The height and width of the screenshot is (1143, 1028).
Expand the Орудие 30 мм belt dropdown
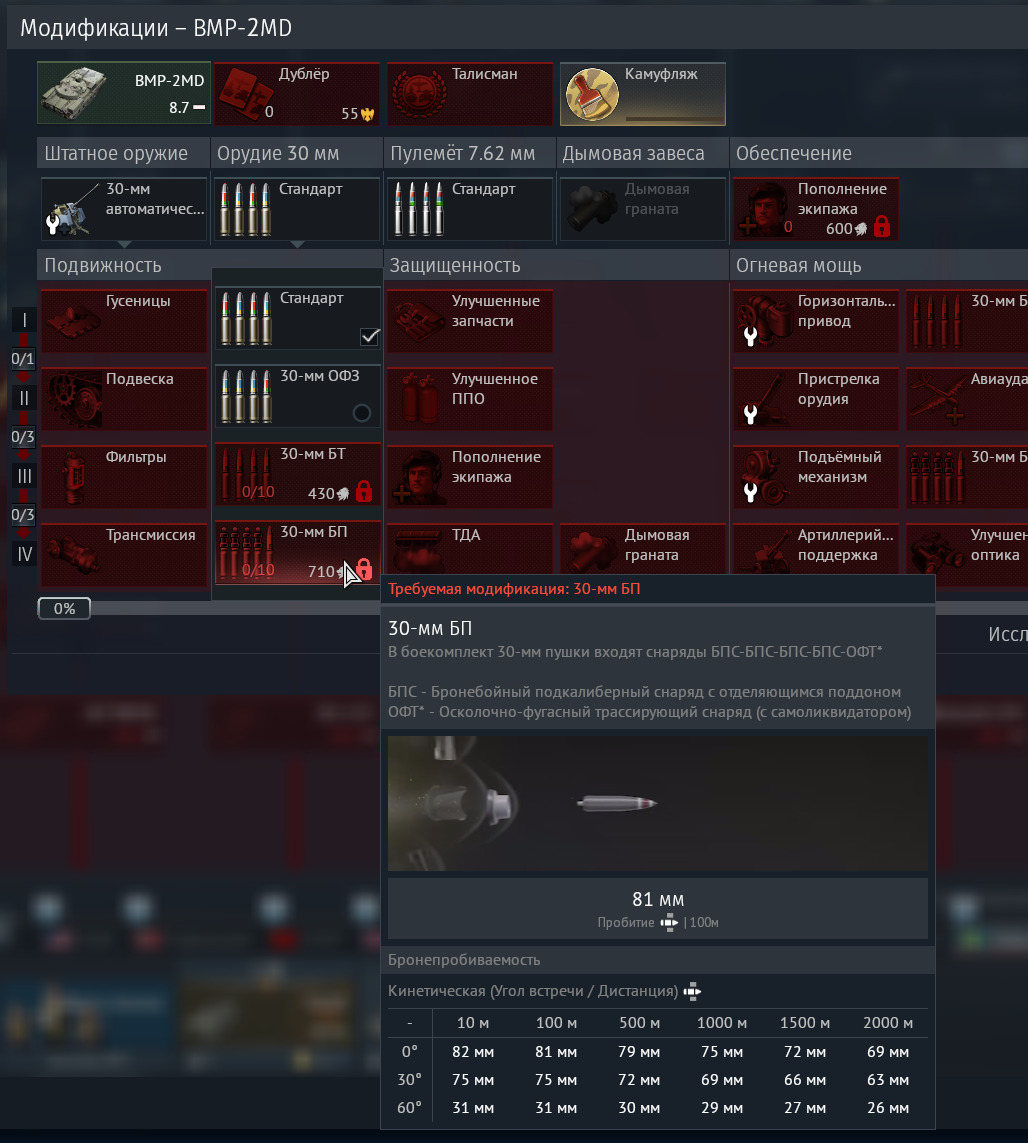[296, 243]
